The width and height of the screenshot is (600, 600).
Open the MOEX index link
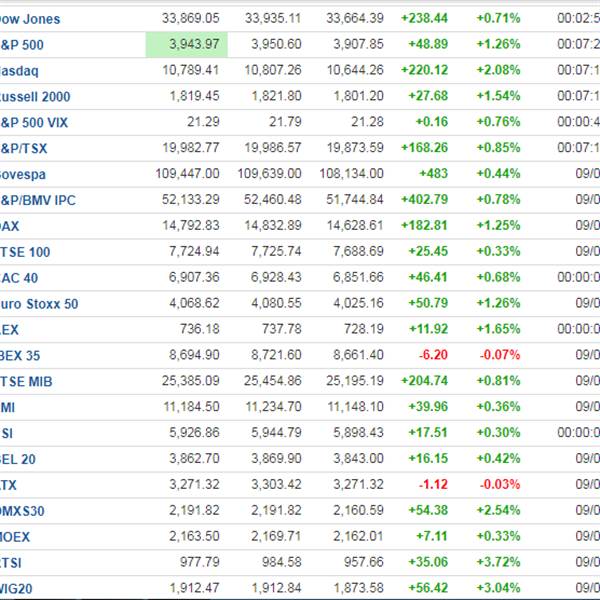pyautogui.click(x=15, y=537)
